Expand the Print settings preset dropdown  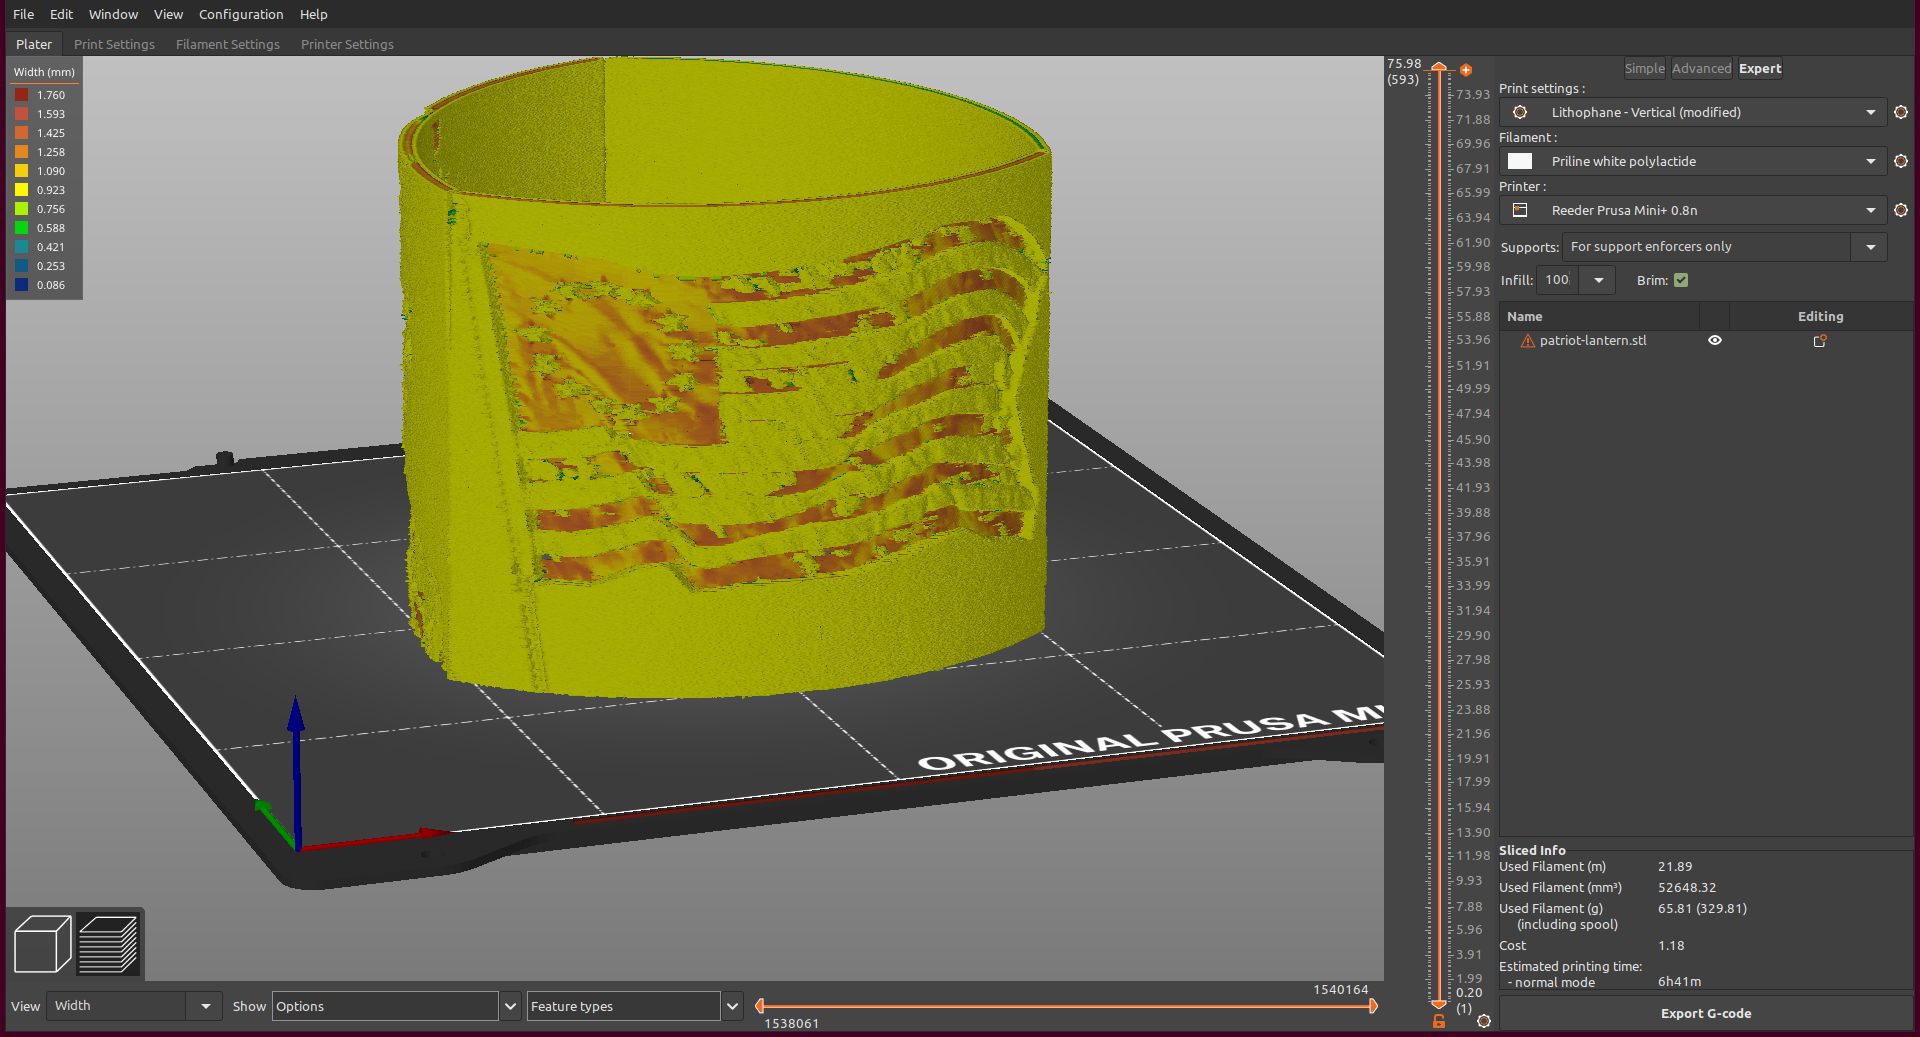[x=1871, y=112]
